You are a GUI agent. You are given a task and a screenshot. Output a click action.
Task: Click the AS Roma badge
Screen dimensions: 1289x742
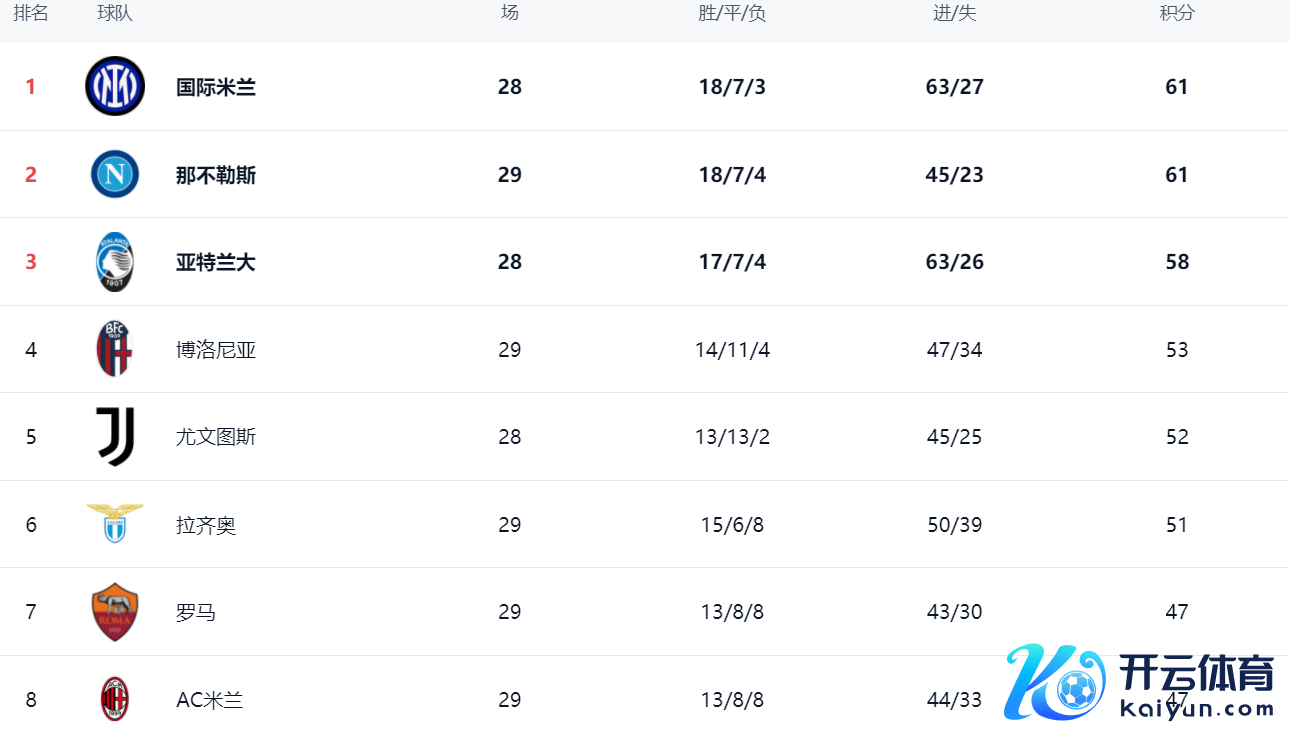click(x=115, y=612)
